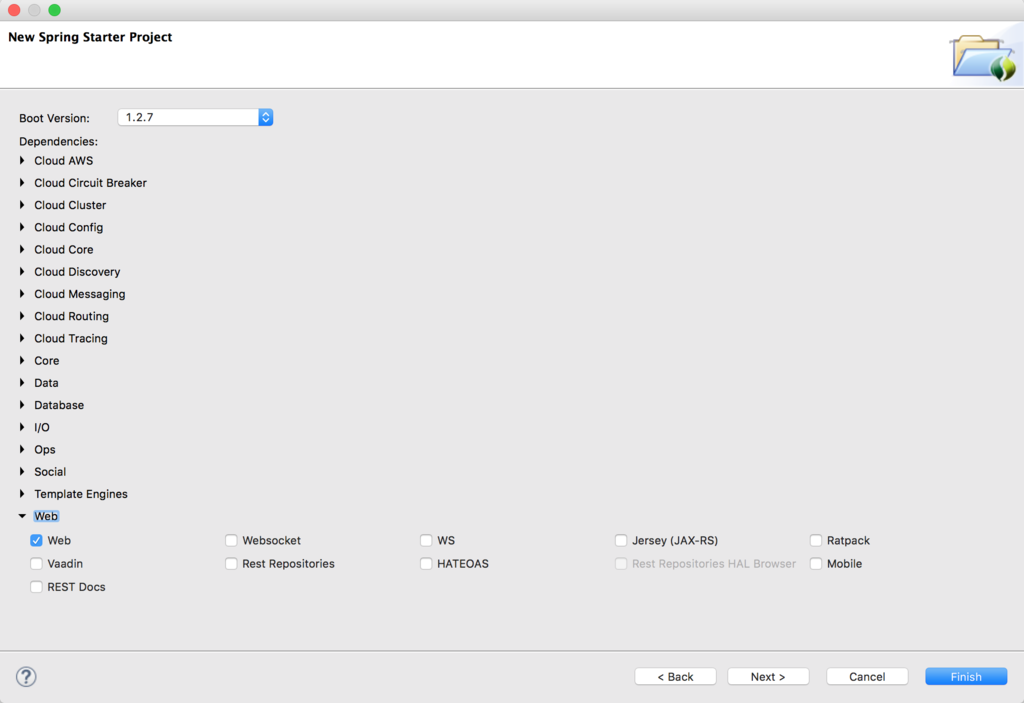The image size is (1024, 703).
Task: Expand the Database dependency group
Action: pos(22,405)
